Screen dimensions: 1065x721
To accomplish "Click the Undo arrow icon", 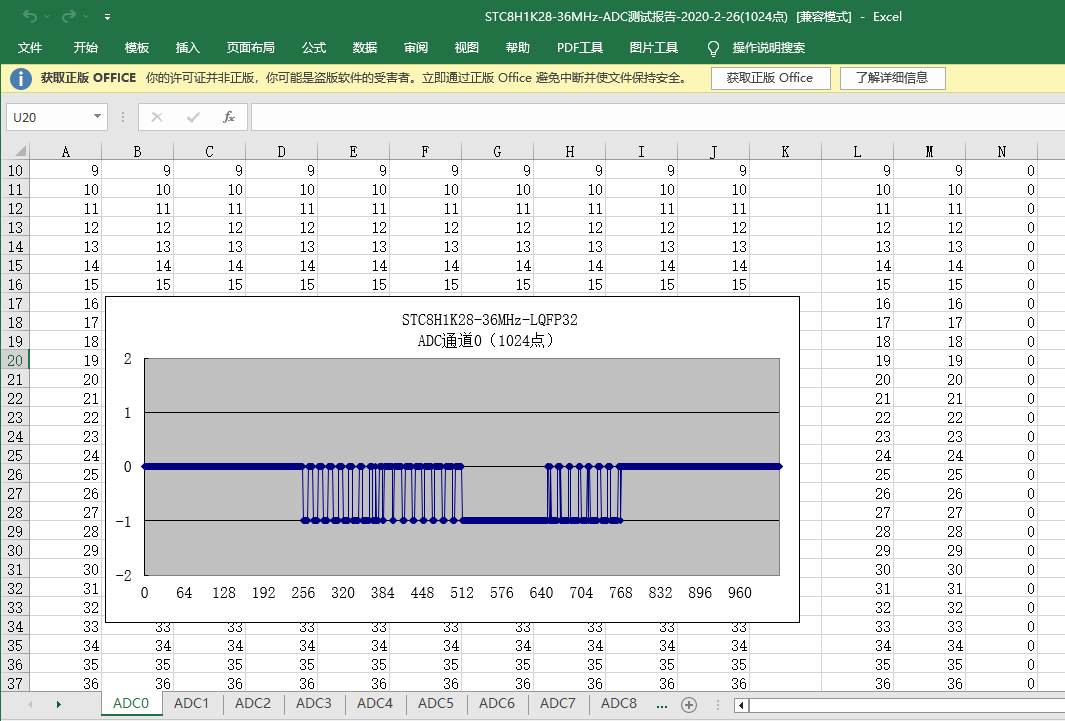I will [x=29, y=16].
